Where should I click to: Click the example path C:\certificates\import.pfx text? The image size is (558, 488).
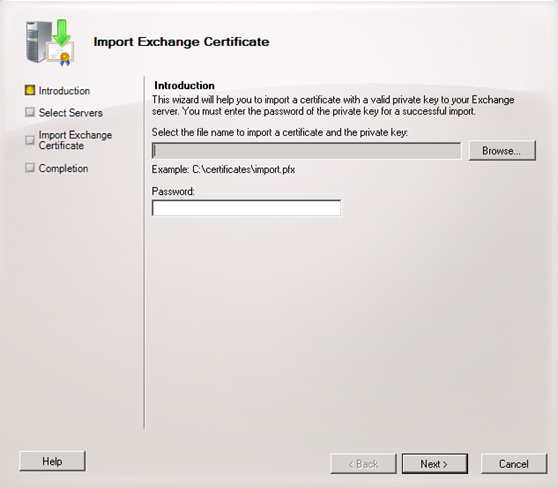244,169
